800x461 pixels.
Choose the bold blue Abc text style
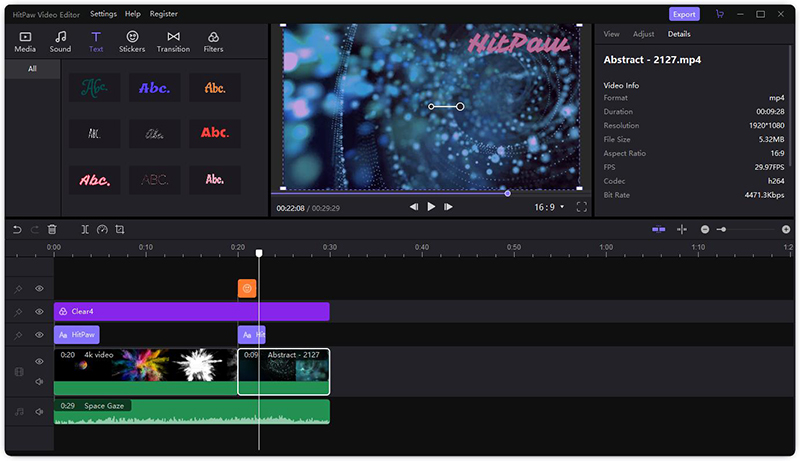[155, 88]
